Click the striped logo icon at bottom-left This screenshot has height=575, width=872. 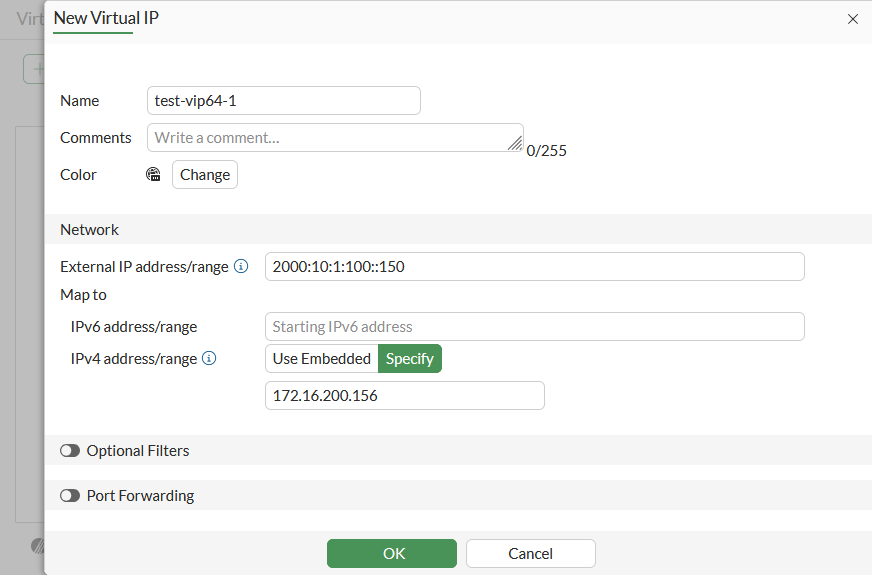37,546
